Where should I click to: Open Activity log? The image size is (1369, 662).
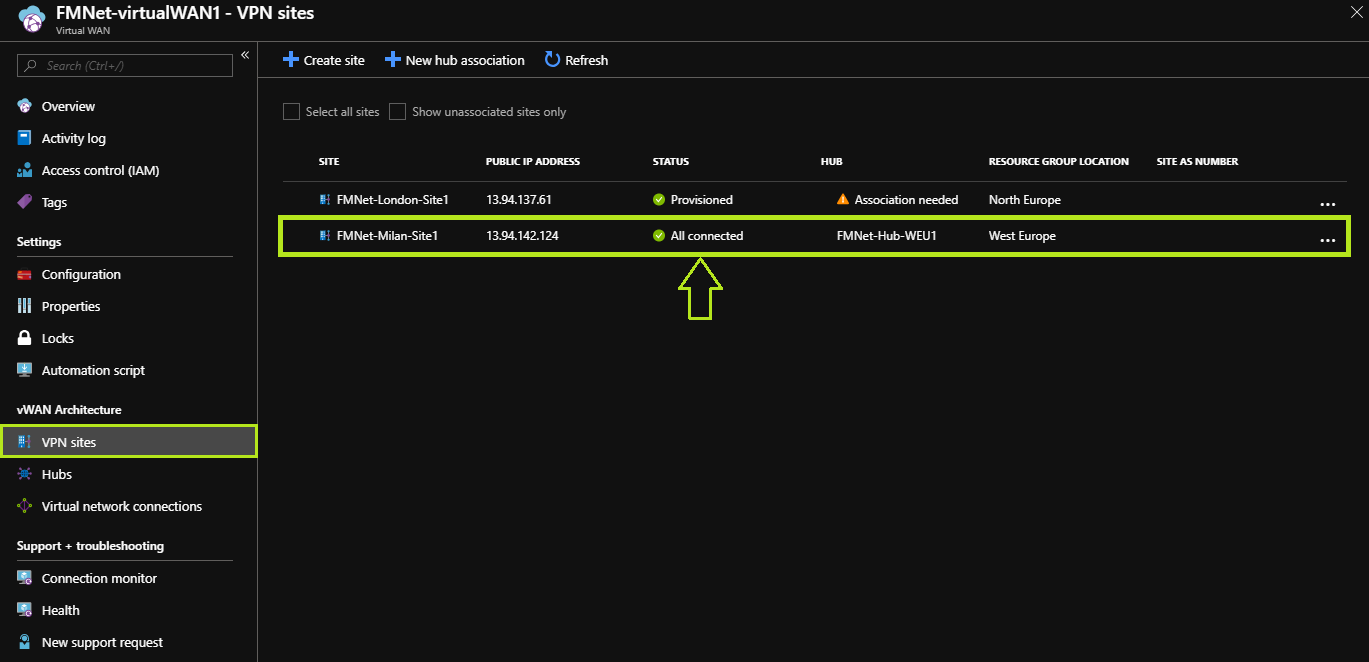coord(74,138)
